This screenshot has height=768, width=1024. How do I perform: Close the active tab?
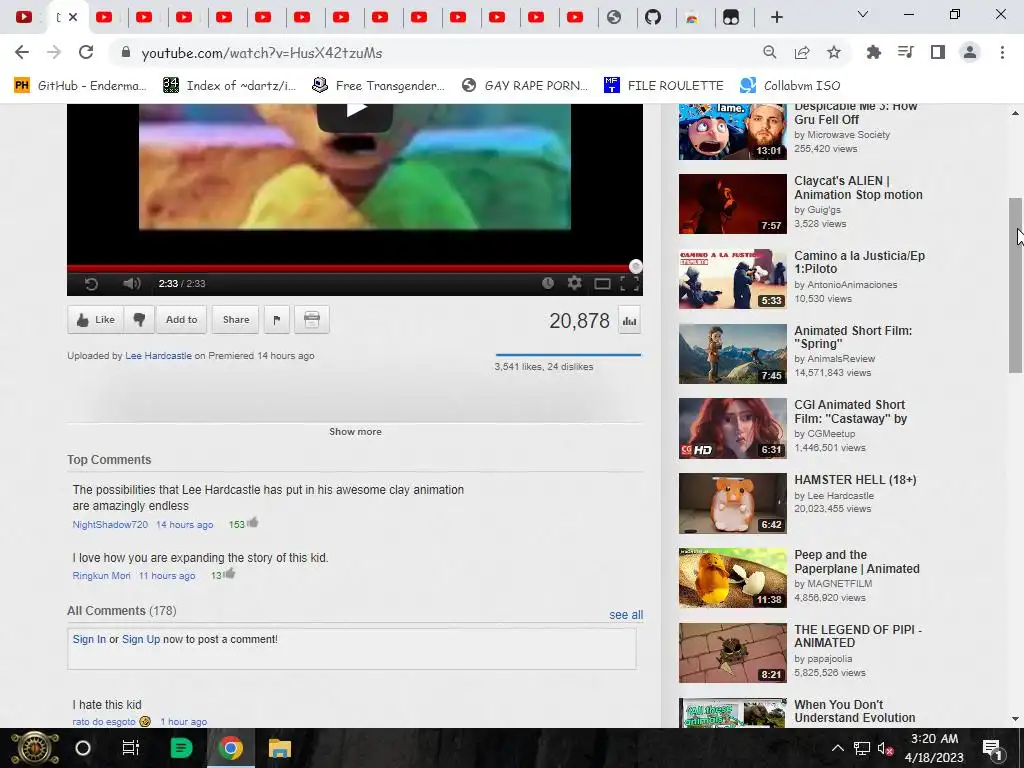tap(73, 17)
